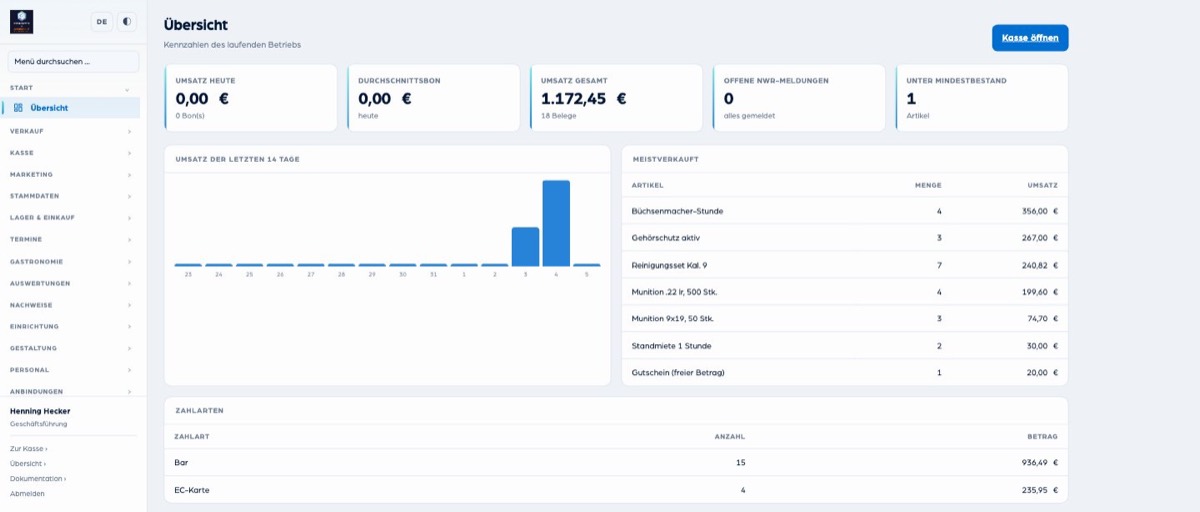This screenshot has height=512, width=1200.
Task: Click the 'Standmiete 1 Stunde' row
Action: pos(845,345)
